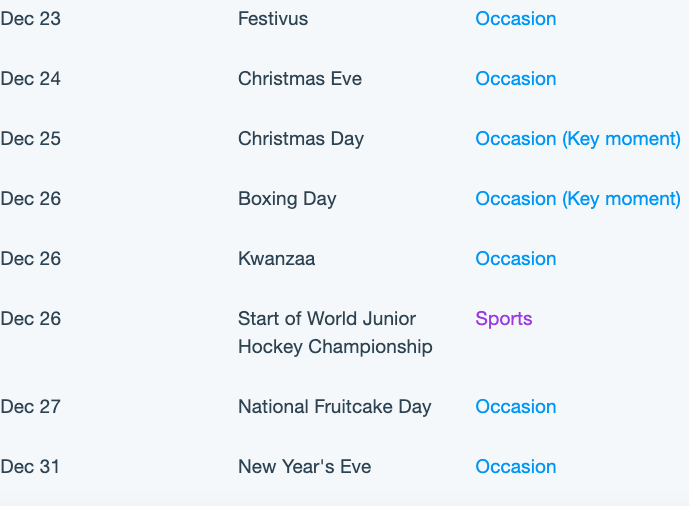Select the Christmas Day event name
The image size is (690, 506).
click(301, 139)
